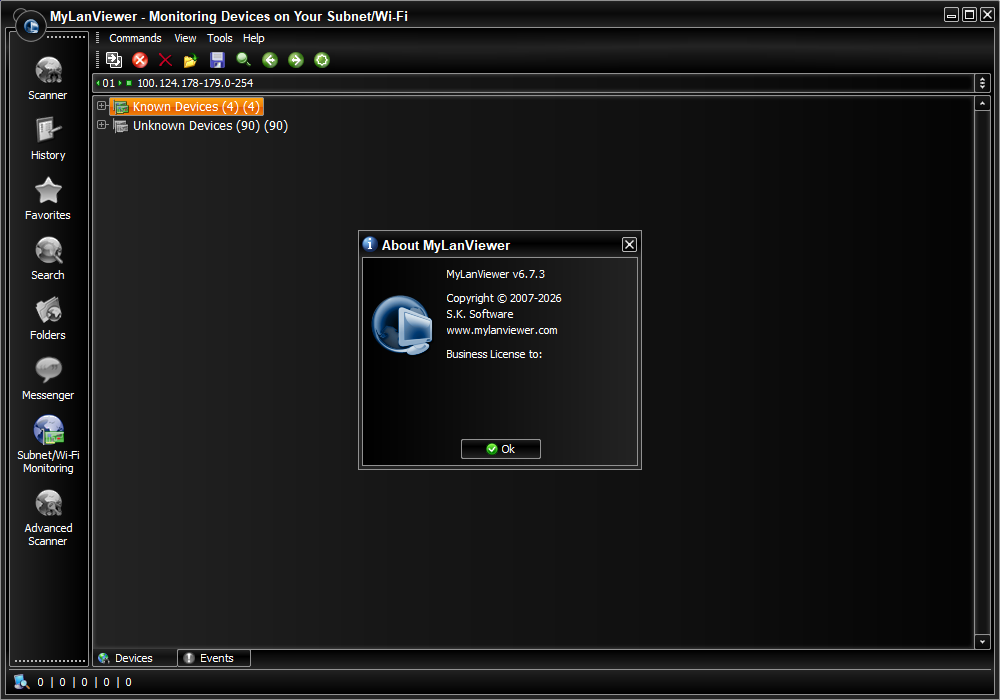Open the Messenger sidebar module
The width and height of the screenshot is (1000, 700).
coord(48,378)
